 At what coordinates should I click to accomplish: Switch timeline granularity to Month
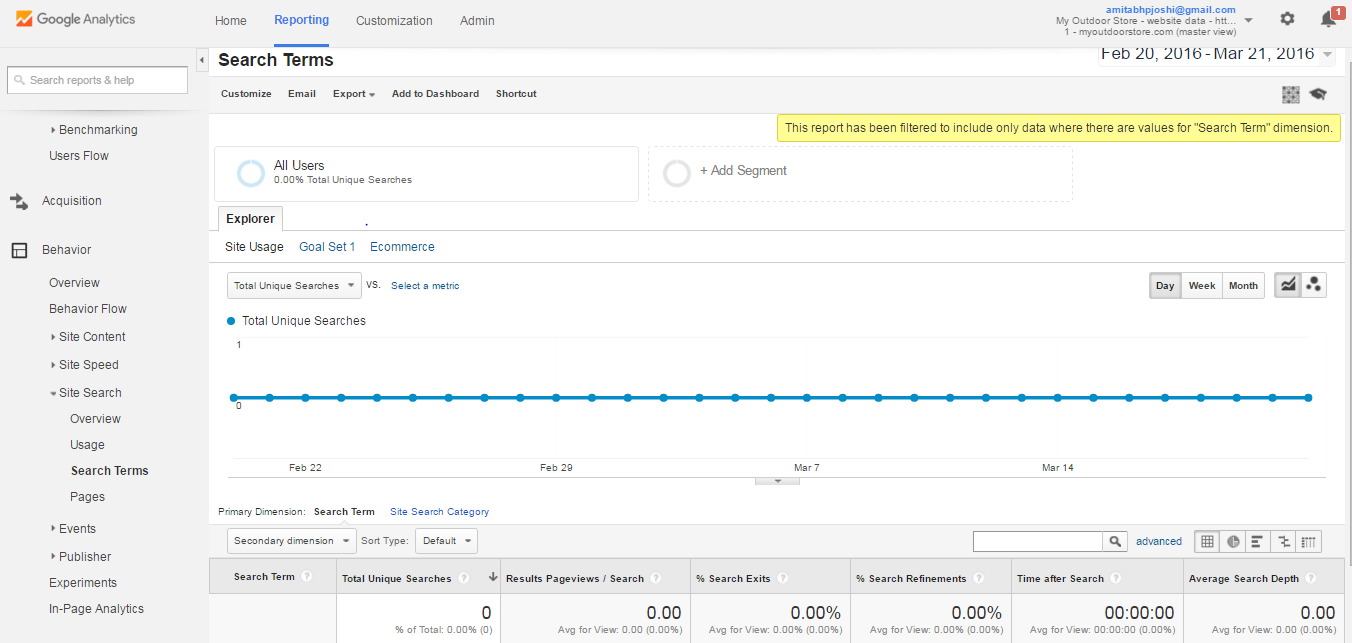[1242, 285]
